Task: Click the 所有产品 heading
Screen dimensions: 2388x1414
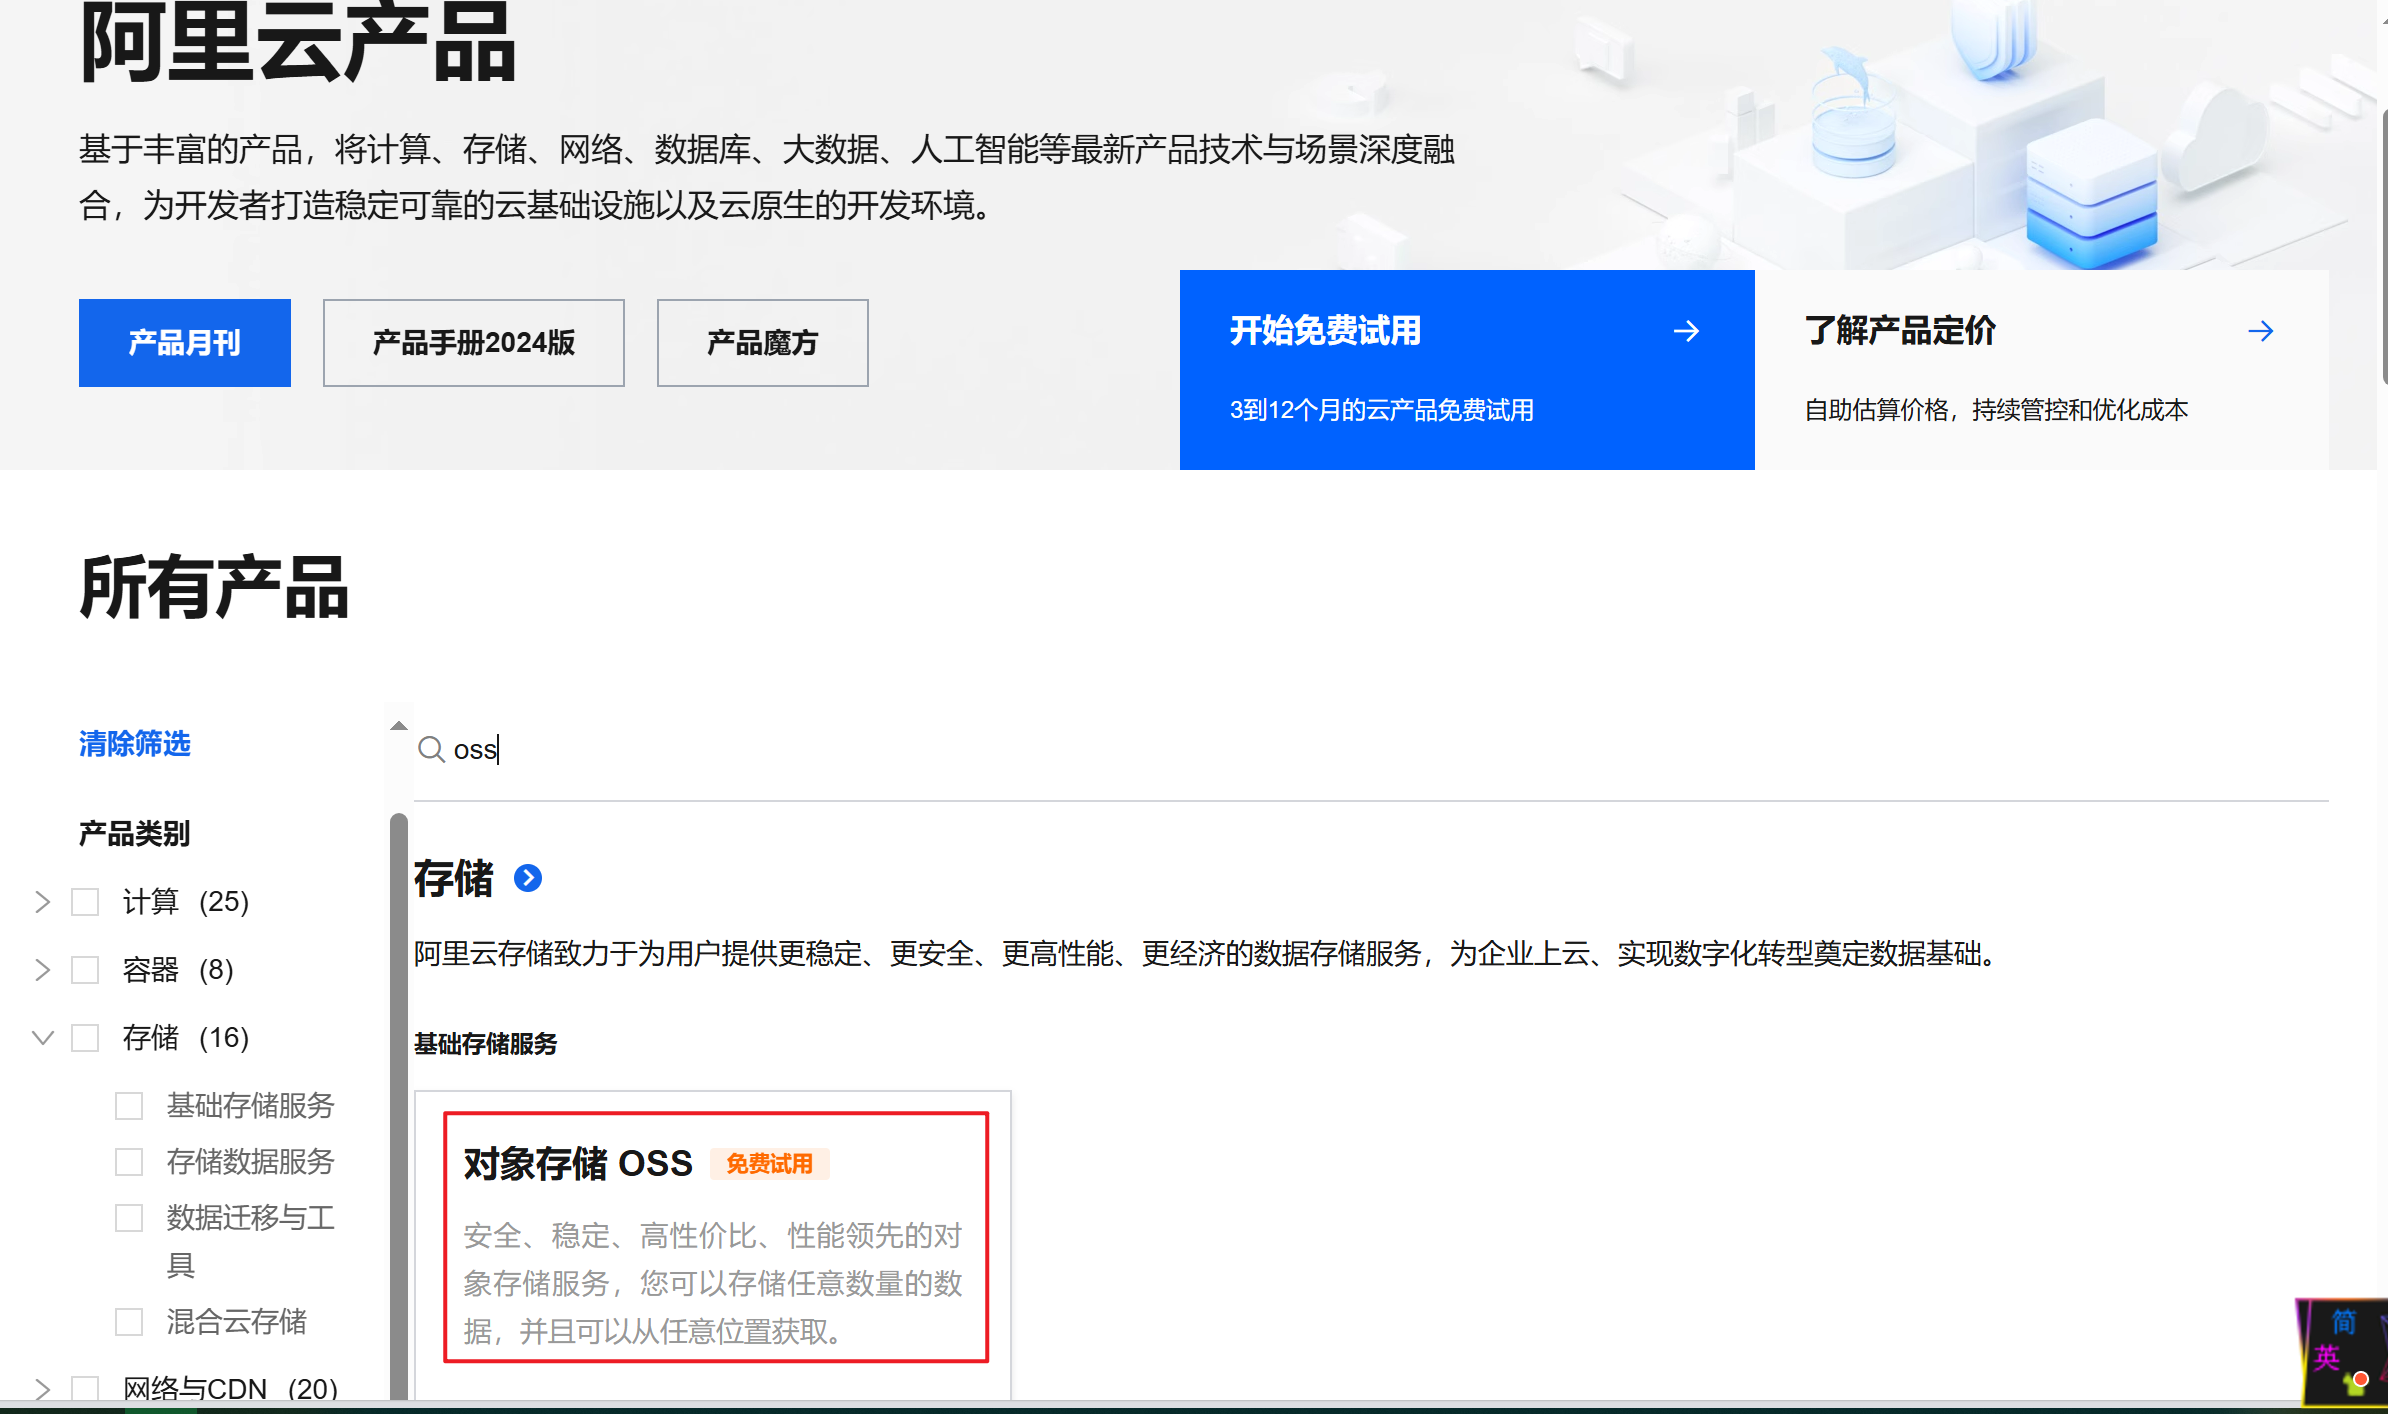Action: point(214,588)
